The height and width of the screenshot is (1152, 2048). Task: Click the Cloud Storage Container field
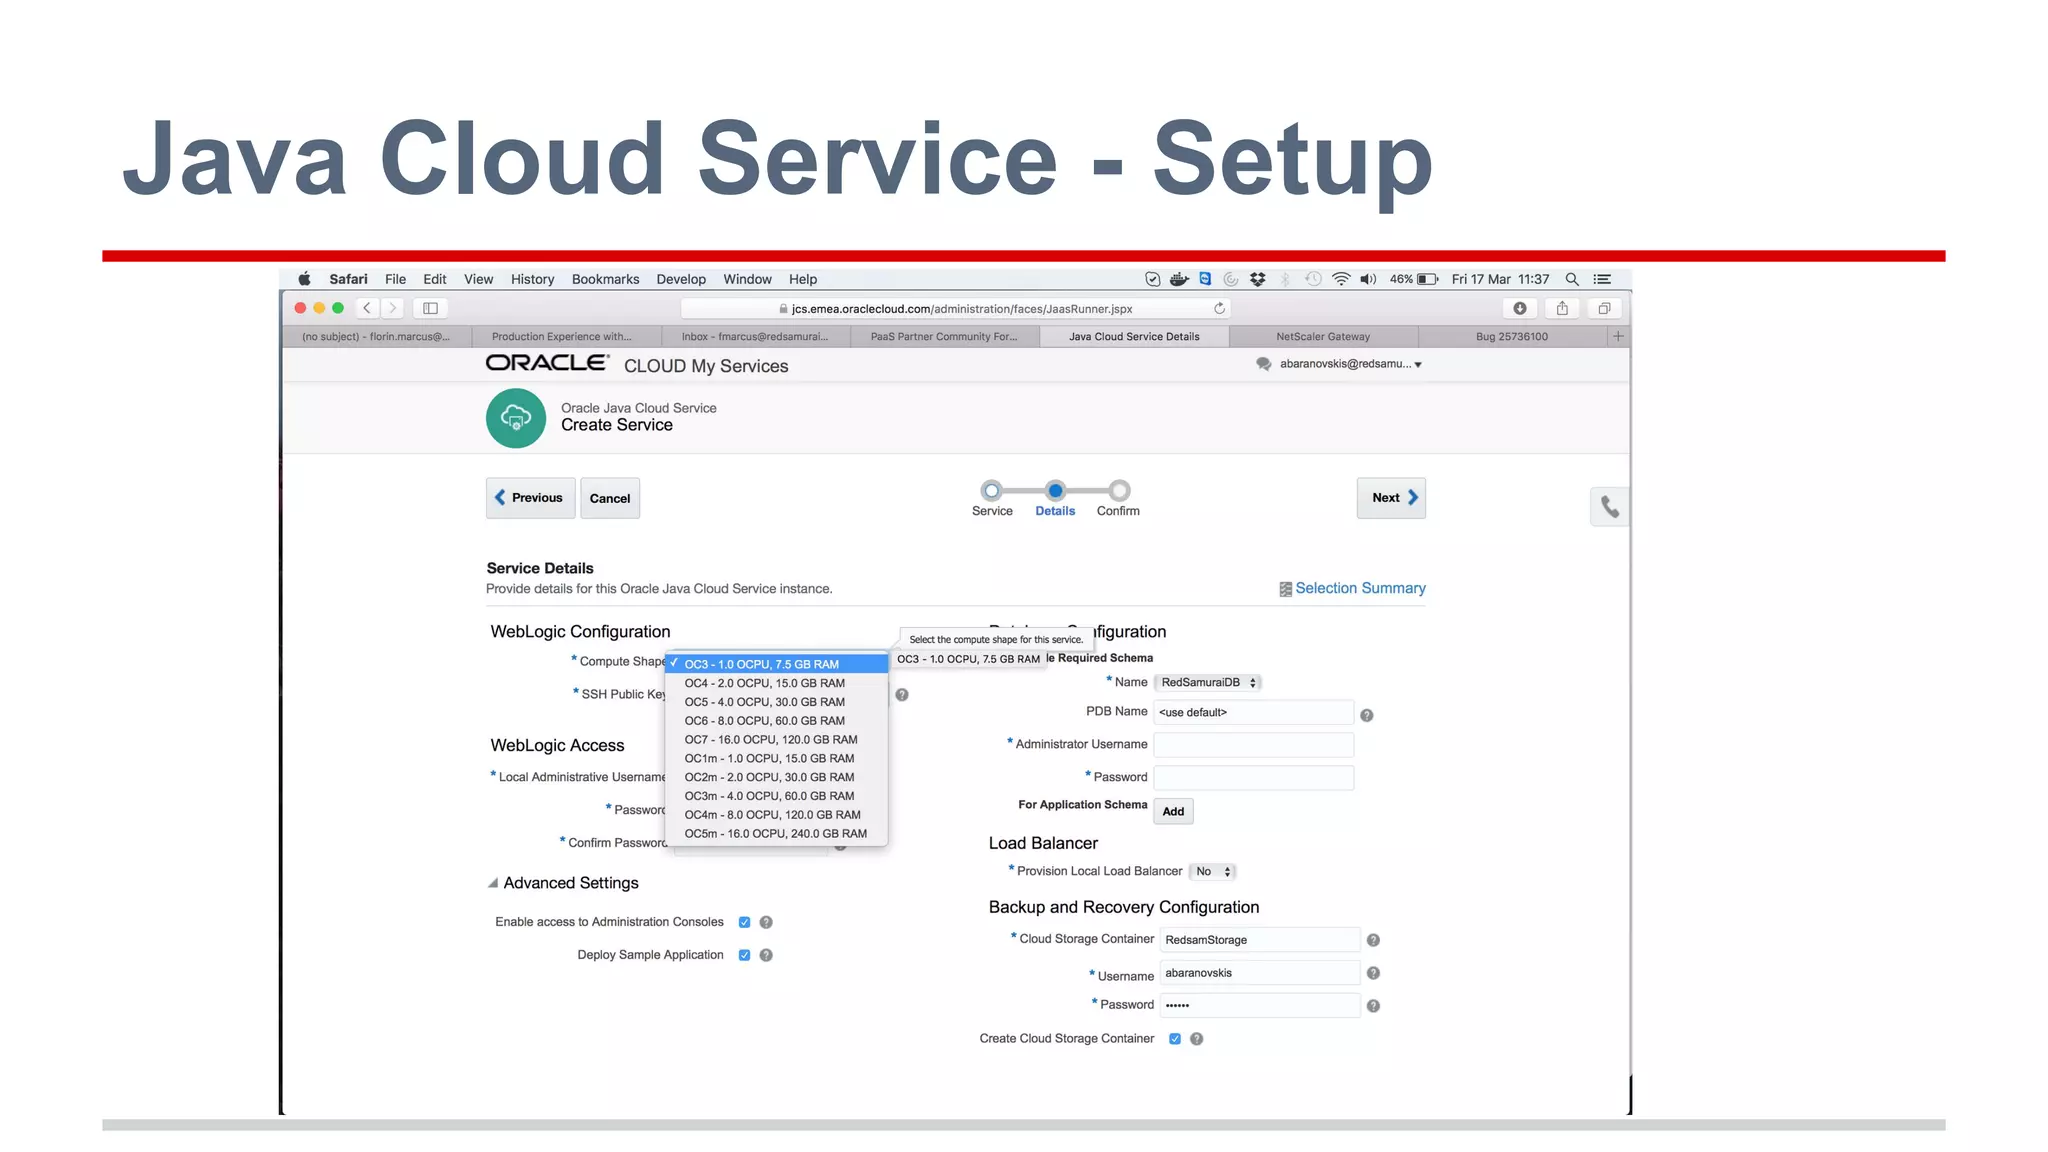coord(1260,940)
